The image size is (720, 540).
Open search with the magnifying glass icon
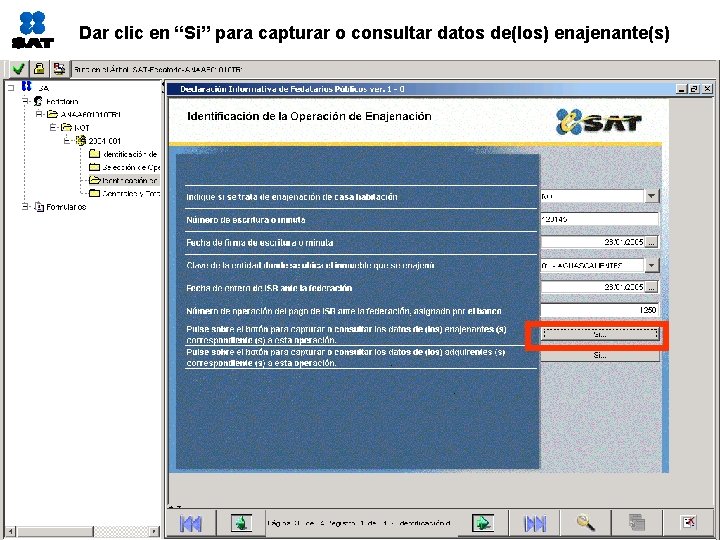pyautogui.click(x=585, y=523)
